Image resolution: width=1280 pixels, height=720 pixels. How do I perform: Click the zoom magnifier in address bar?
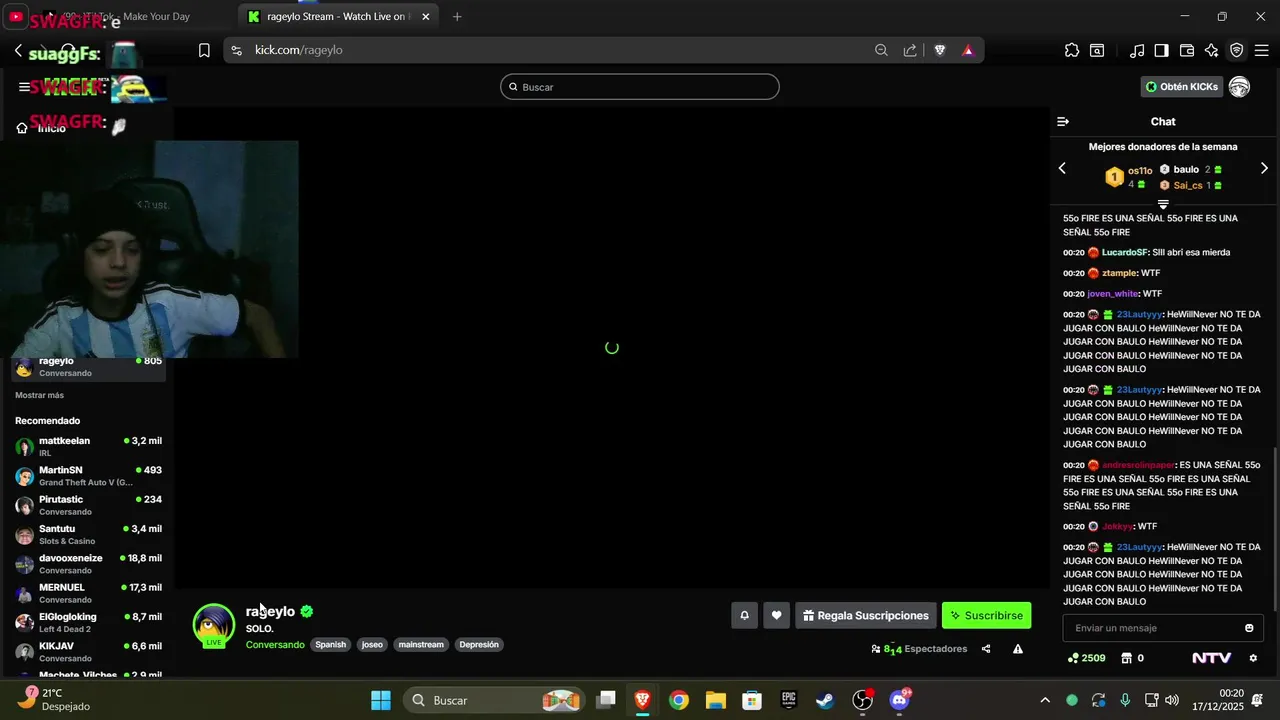click(881, 50)
